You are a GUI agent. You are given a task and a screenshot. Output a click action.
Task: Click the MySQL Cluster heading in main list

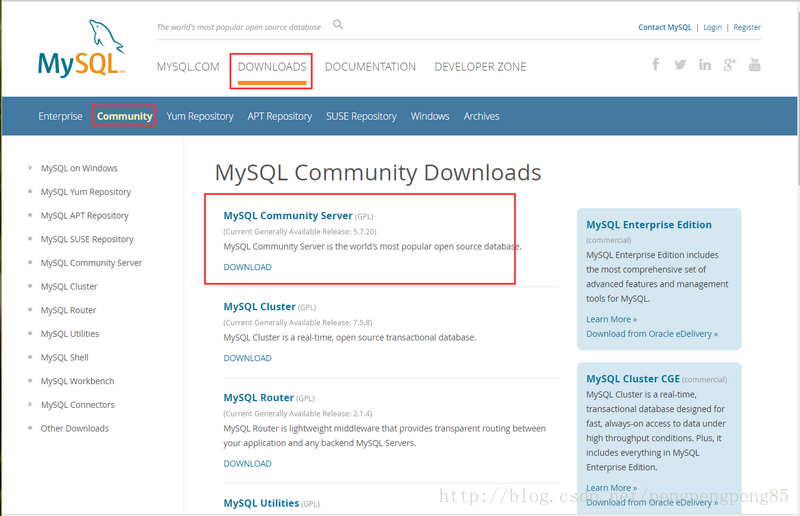pos(259,307)
